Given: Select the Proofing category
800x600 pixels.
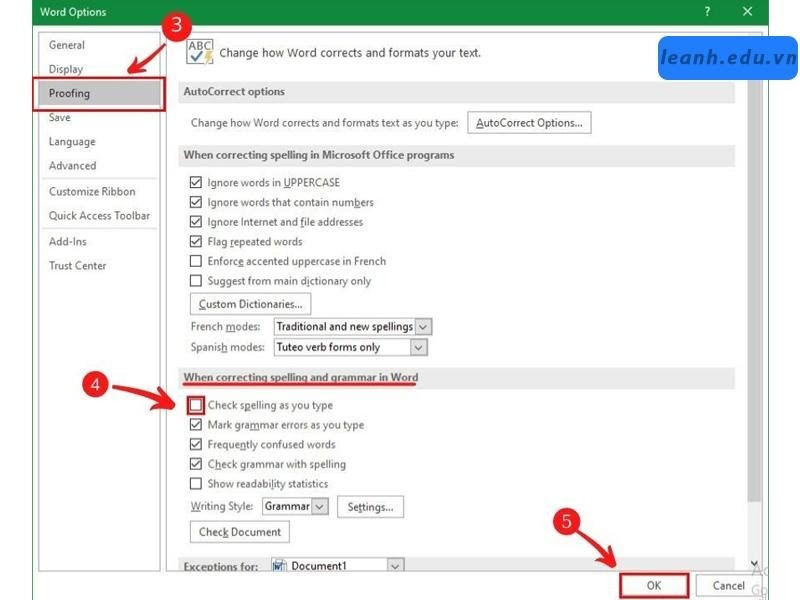Looking at the screenshot, I should [x=99, y=93].
